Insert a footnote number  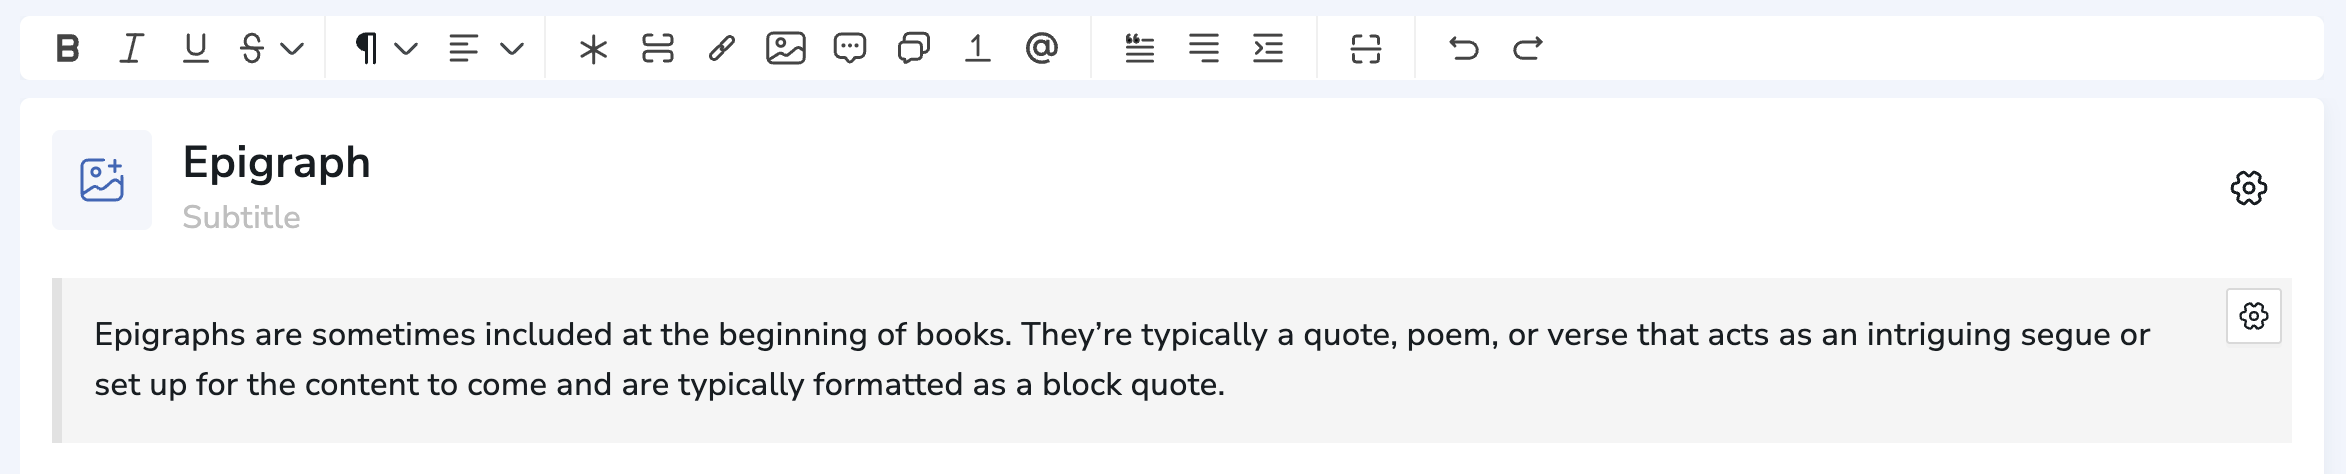point(977,48)
